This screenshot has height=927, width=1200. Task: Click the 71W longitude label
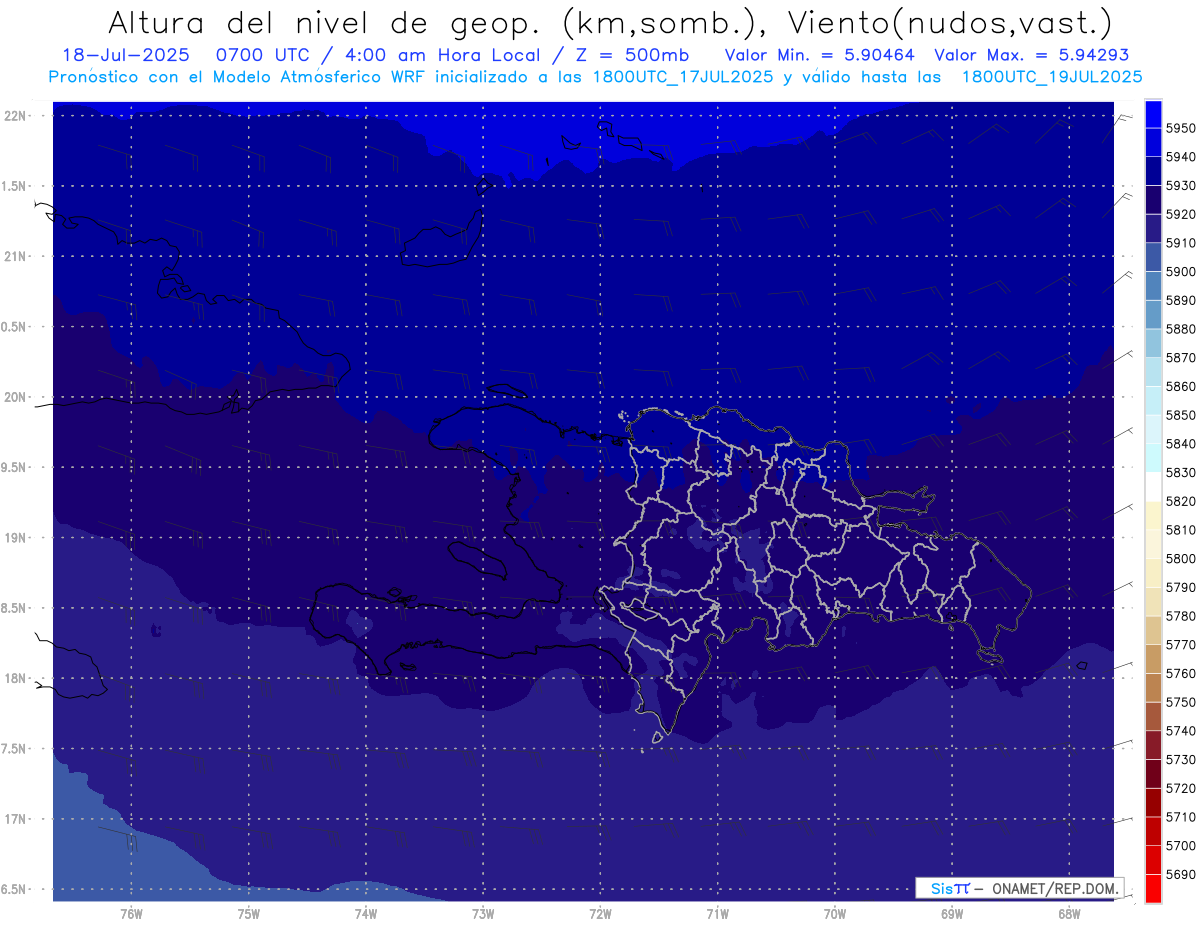[x=717, y=913]
